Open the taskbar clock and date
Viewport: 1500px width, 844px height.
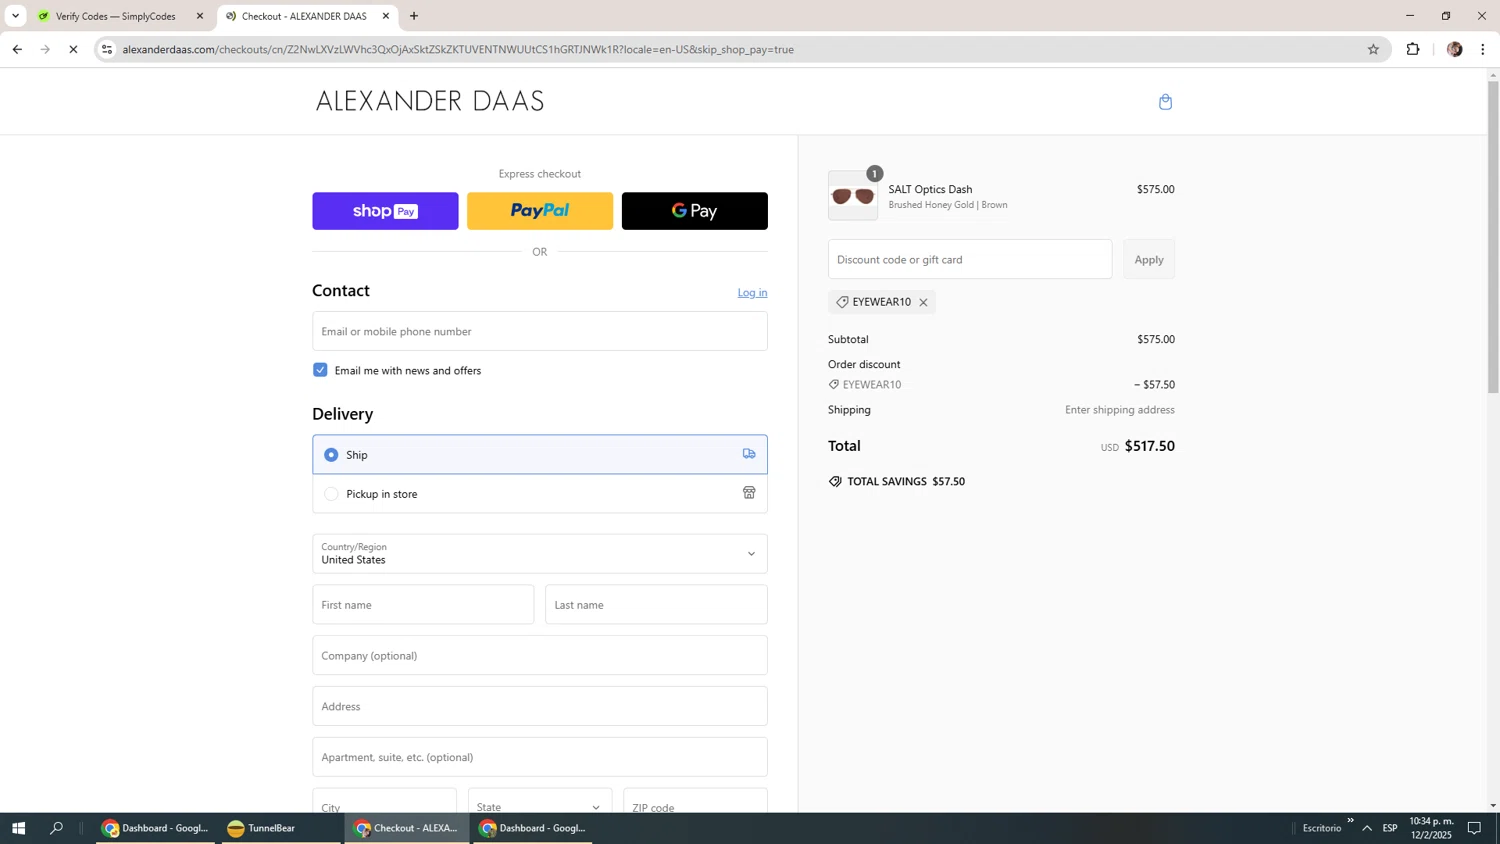click(x=1431, y=828)
